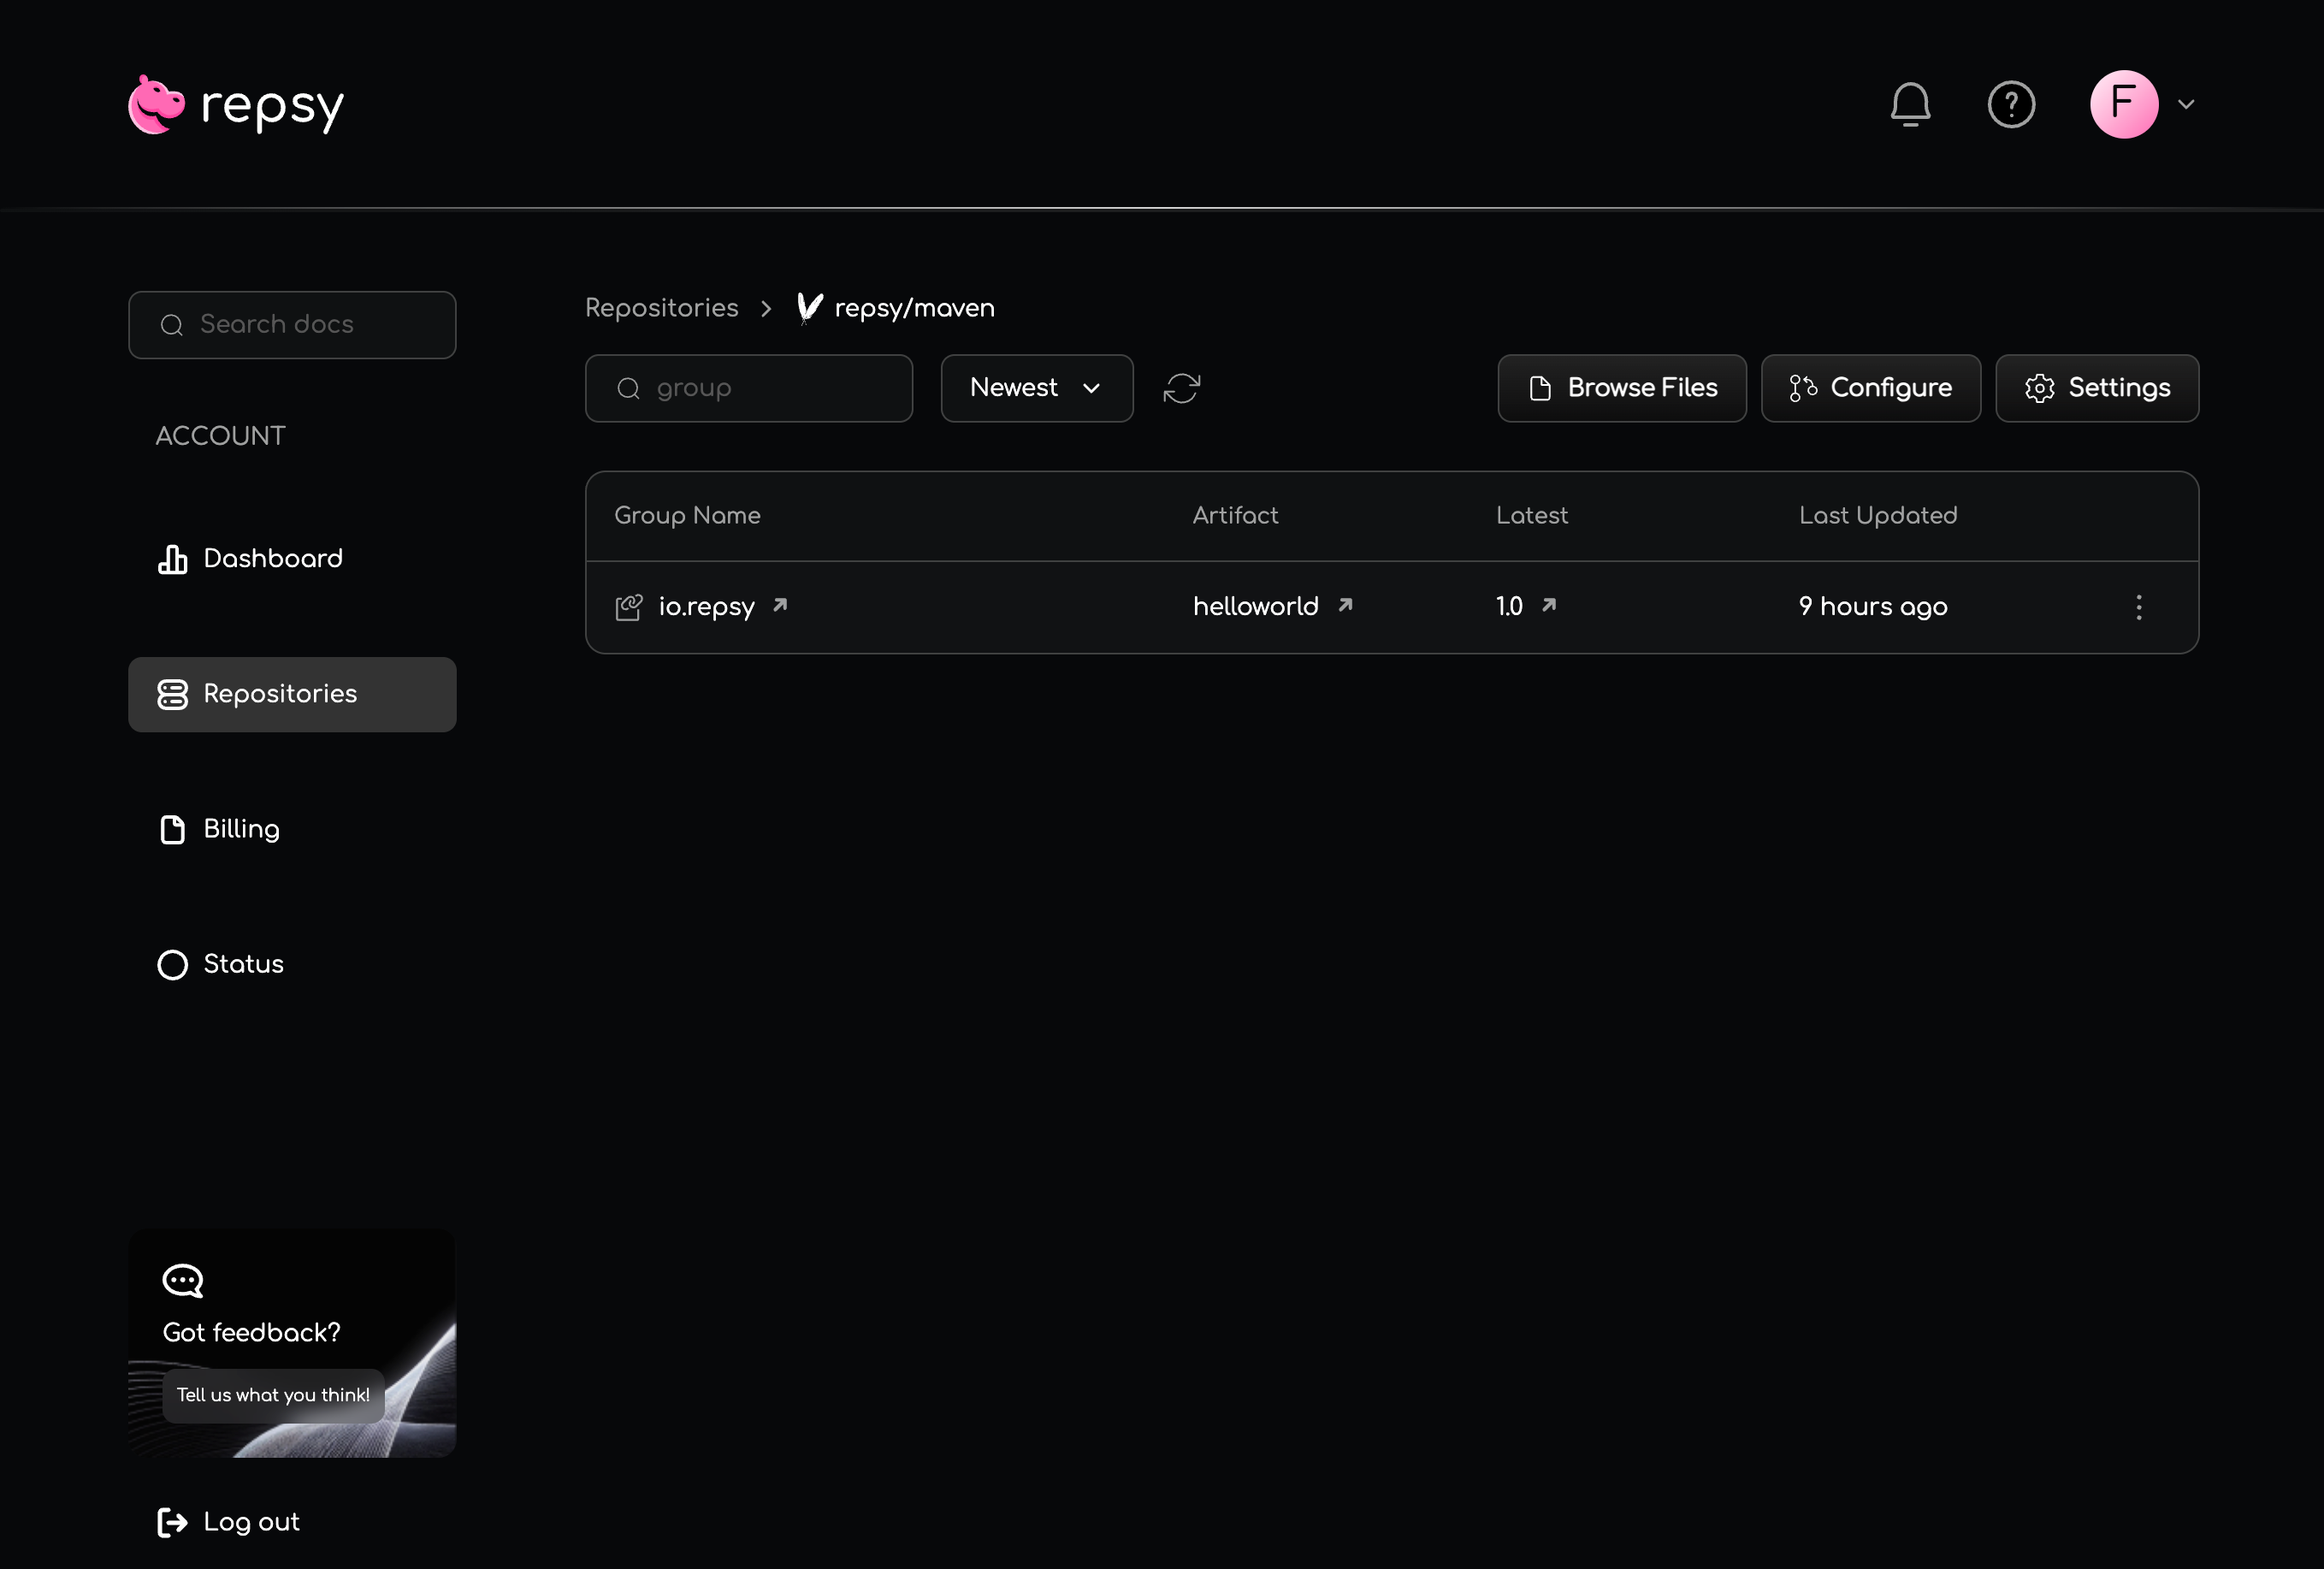Click the Configure button

[1870, 388]
